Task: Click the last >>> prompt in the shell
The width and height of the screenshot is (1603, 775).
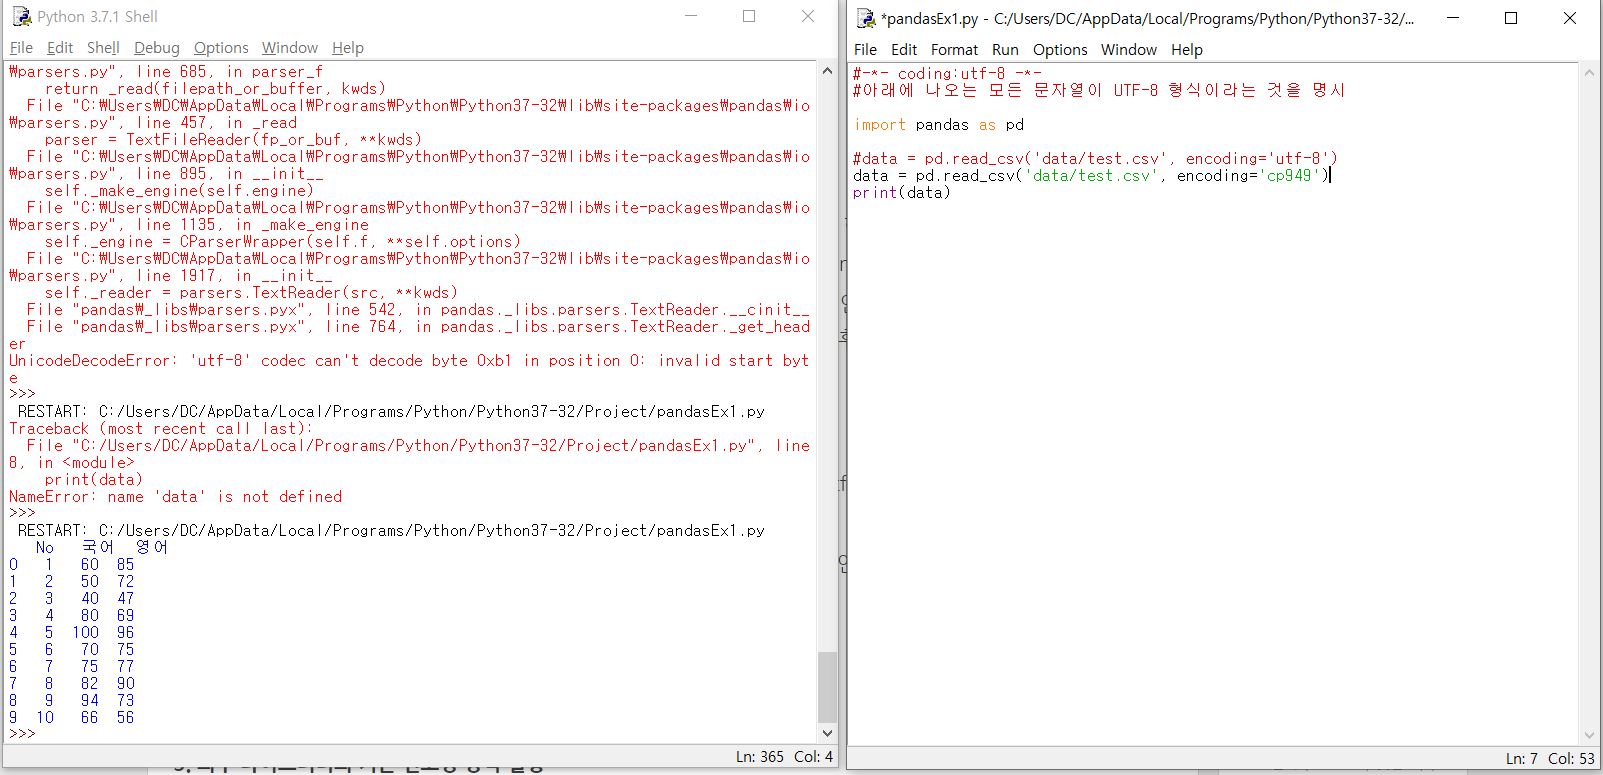Action: [22, 734]
